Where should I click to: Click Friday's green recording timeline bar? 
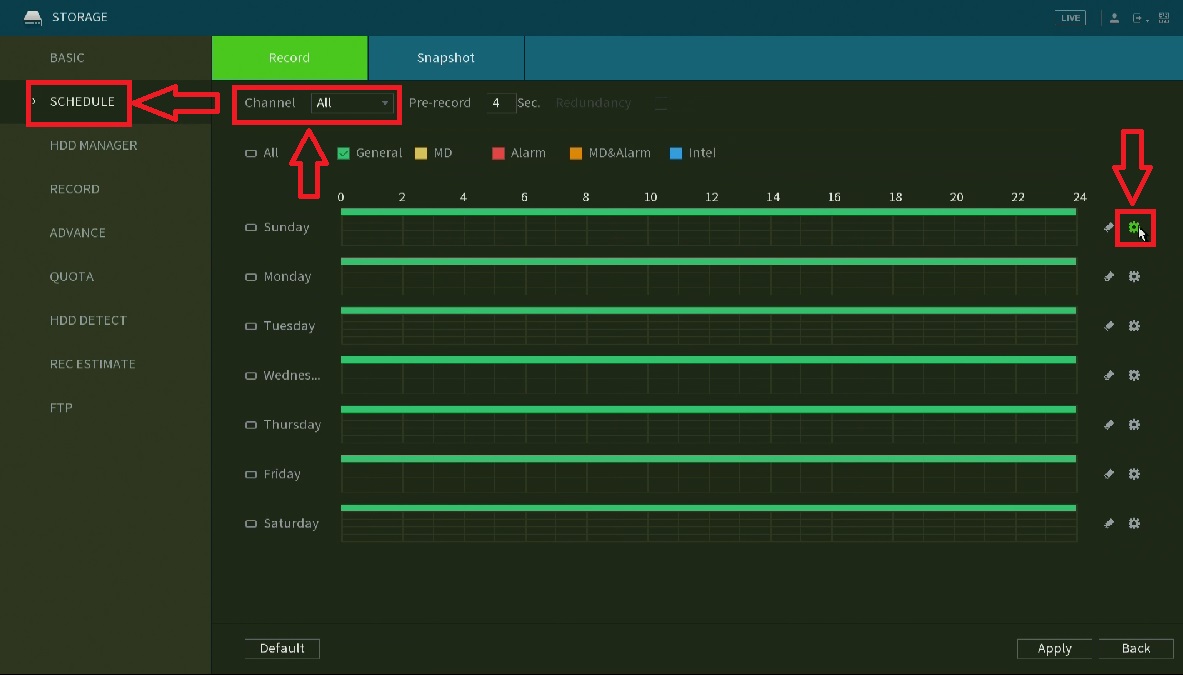[708, 459]
